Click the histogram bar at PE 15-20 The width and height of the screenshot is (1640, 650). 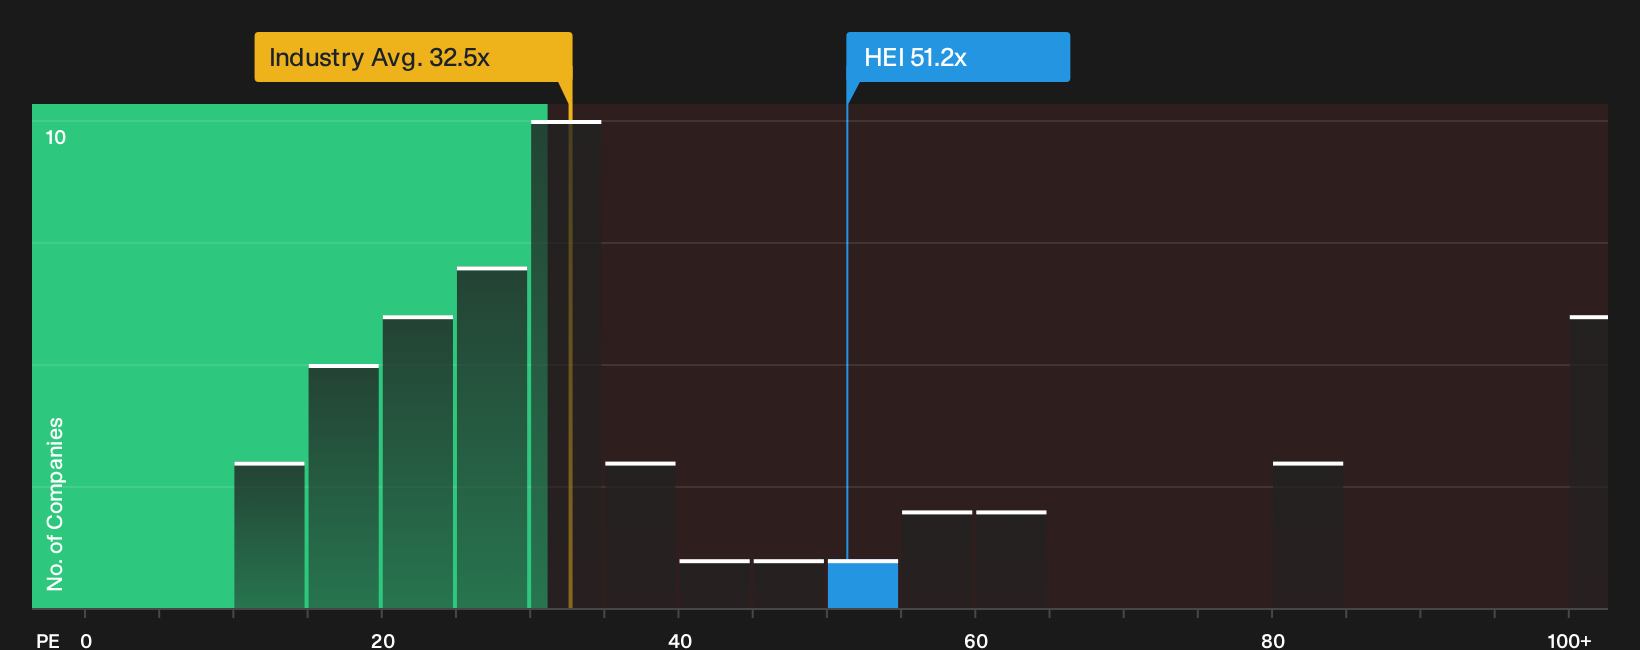click(344, 486)
